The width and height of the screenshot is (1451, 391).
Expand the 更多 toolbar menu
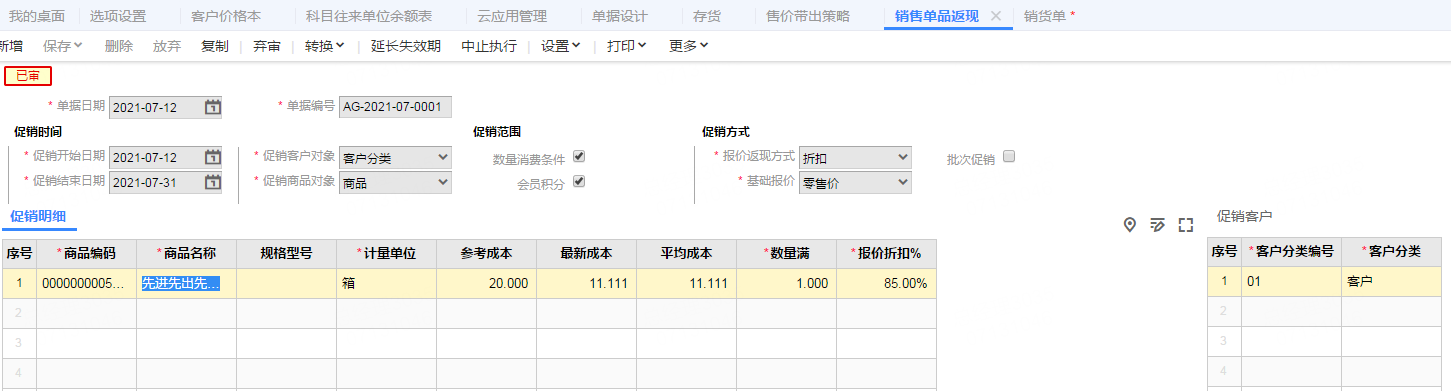click(689, 46)
